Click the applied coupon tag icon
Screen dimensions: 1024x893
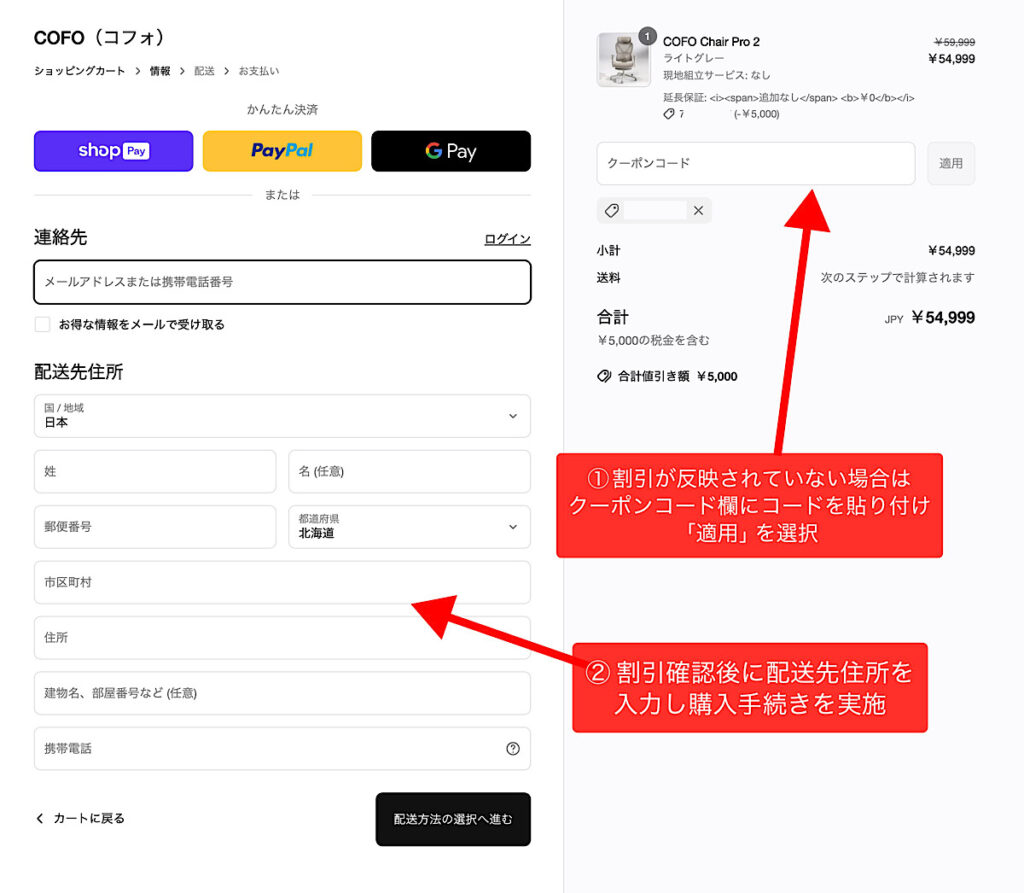click(612, 210)
